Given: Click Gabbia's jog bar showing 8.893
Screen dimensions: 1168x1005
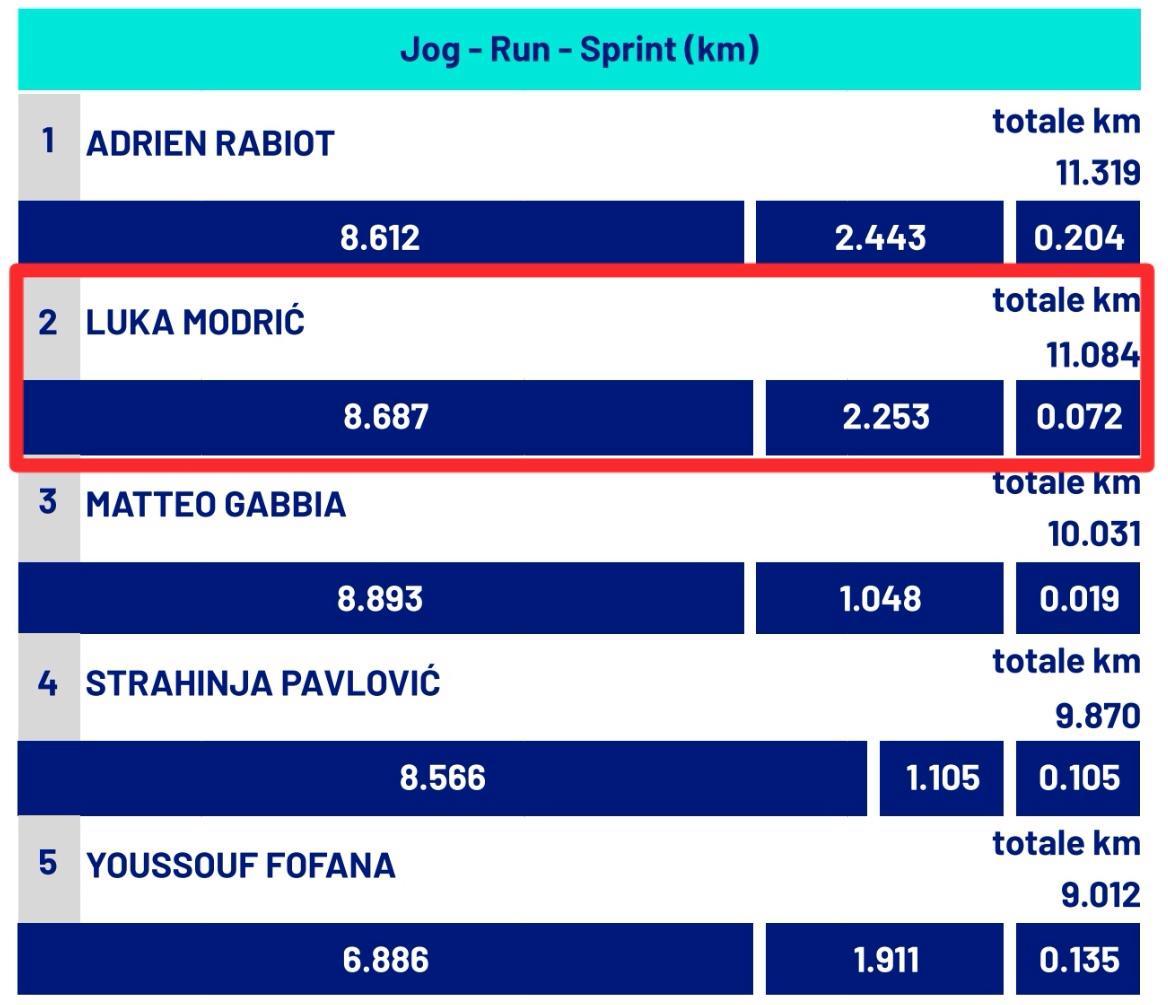Looking at the screenshot, I should click(381, 598).
